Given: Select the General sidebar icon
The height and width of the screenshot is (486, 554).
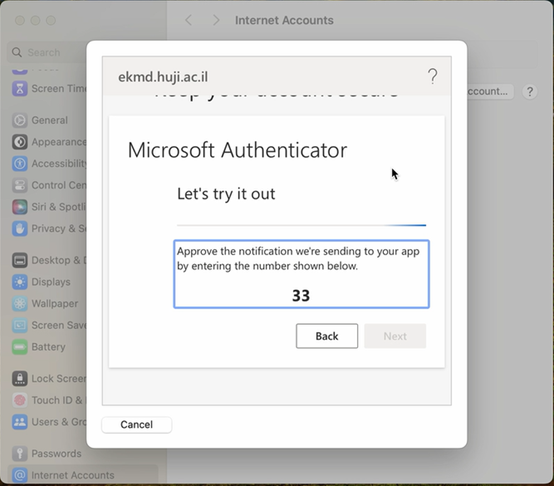Looking at the screenshot, I should coord(20,120).
